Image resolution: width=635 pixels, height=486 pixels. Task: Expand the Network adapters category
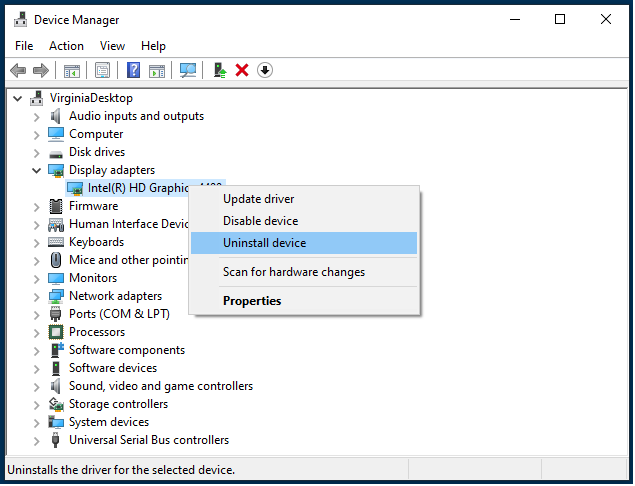pyautogui.click(x=37, y=297)
